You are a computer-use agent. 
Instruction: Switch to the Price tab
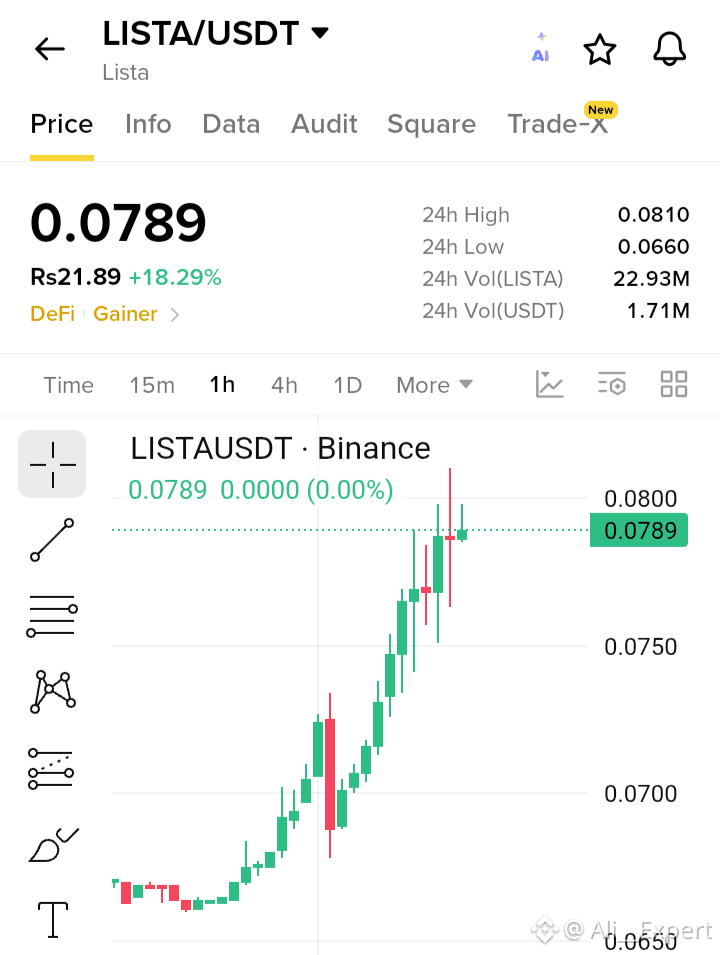[62, 124]
